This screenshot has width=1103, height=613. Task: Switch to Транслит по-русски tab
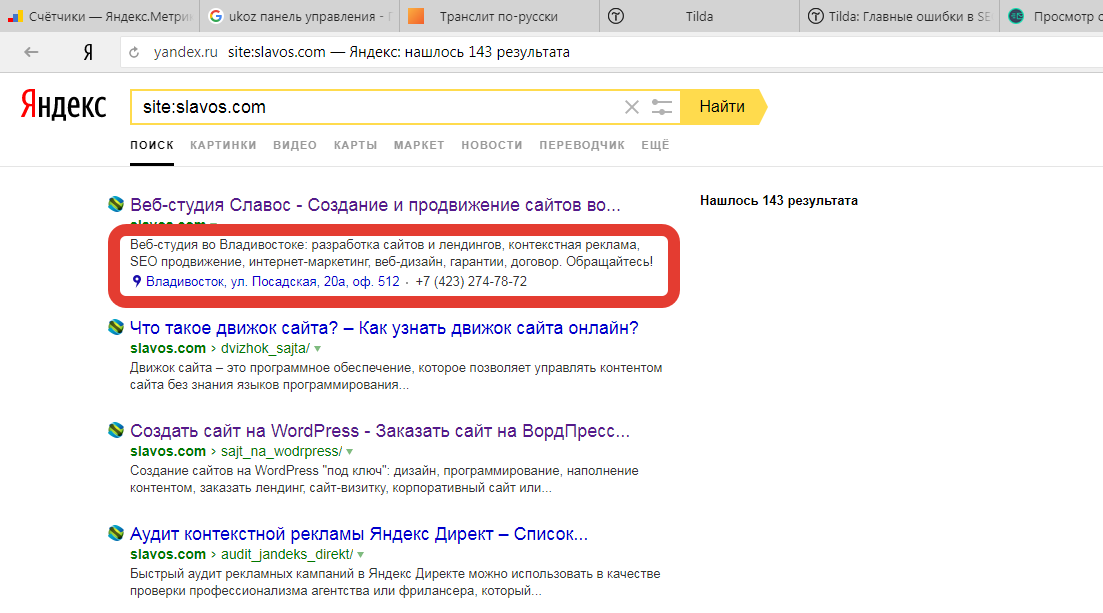(x=499, y=16)
